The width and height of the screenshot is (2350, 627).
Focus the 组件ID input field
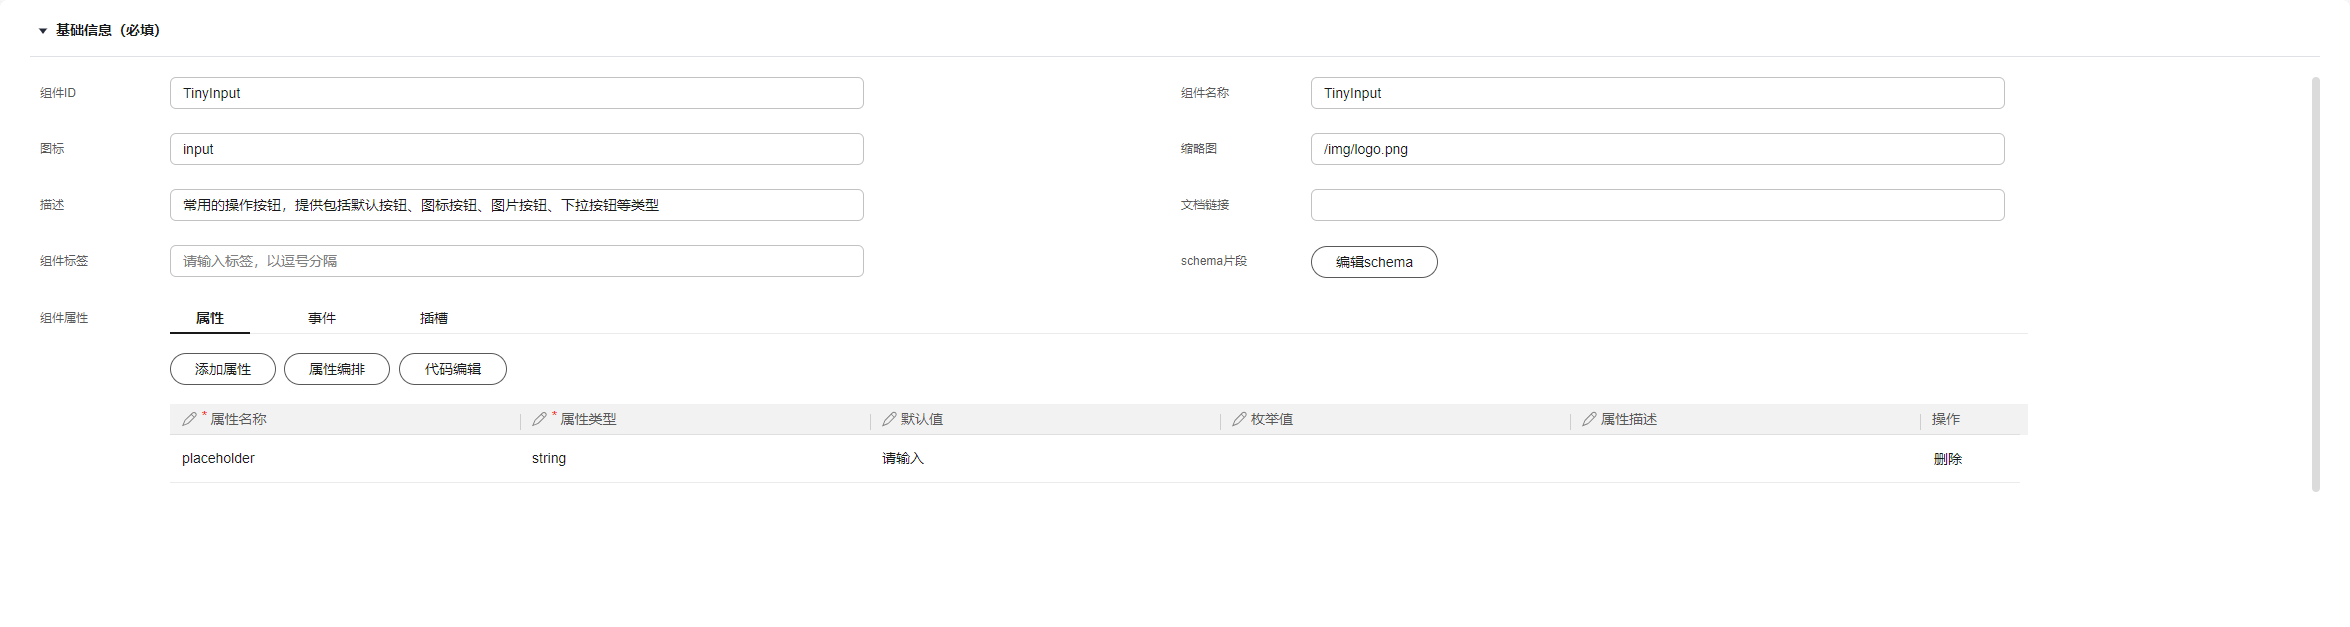[516, 93]
